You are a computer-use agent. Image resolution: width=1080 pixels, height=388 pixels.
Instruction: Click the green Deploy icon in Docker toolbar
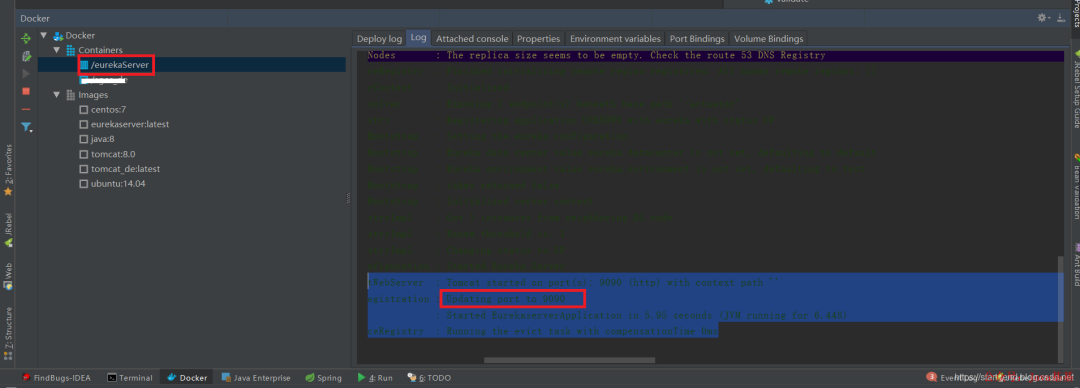coord(26,38)
